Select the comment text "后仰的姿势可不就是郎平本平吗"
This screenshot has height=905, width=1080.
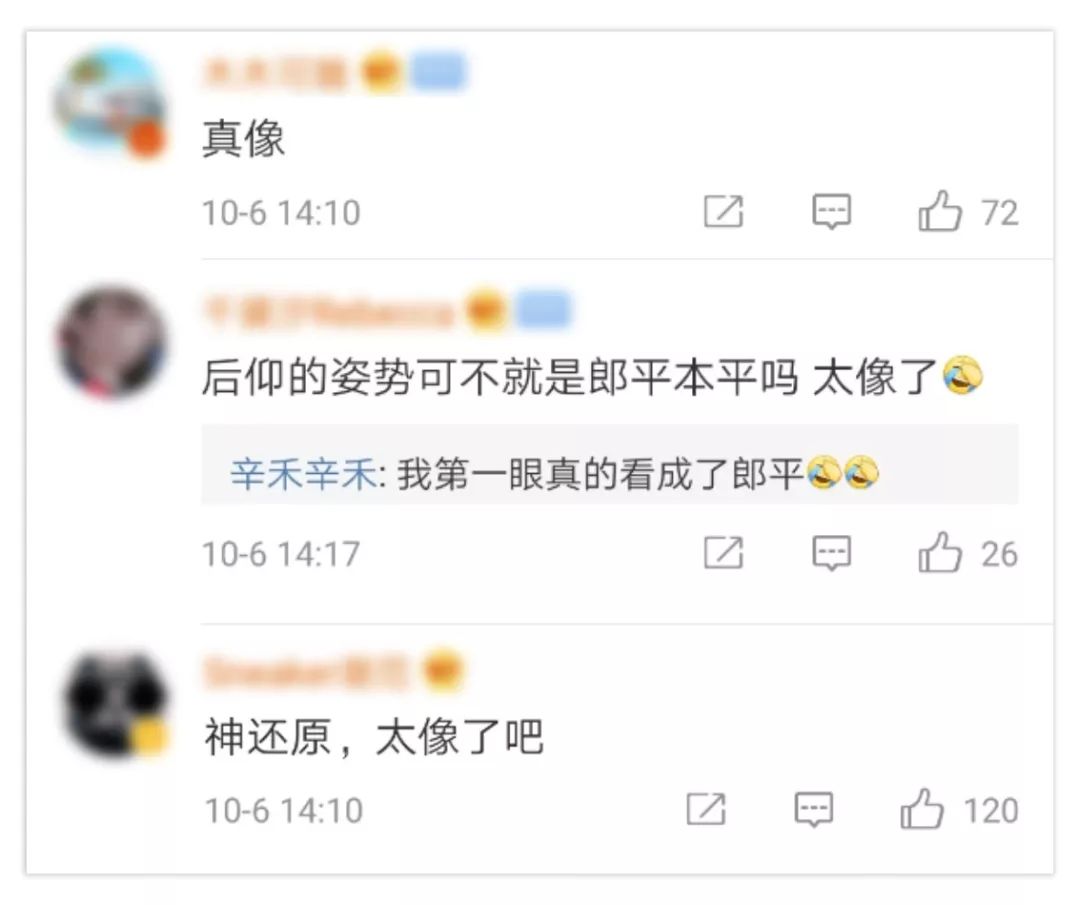pos(500,377)
